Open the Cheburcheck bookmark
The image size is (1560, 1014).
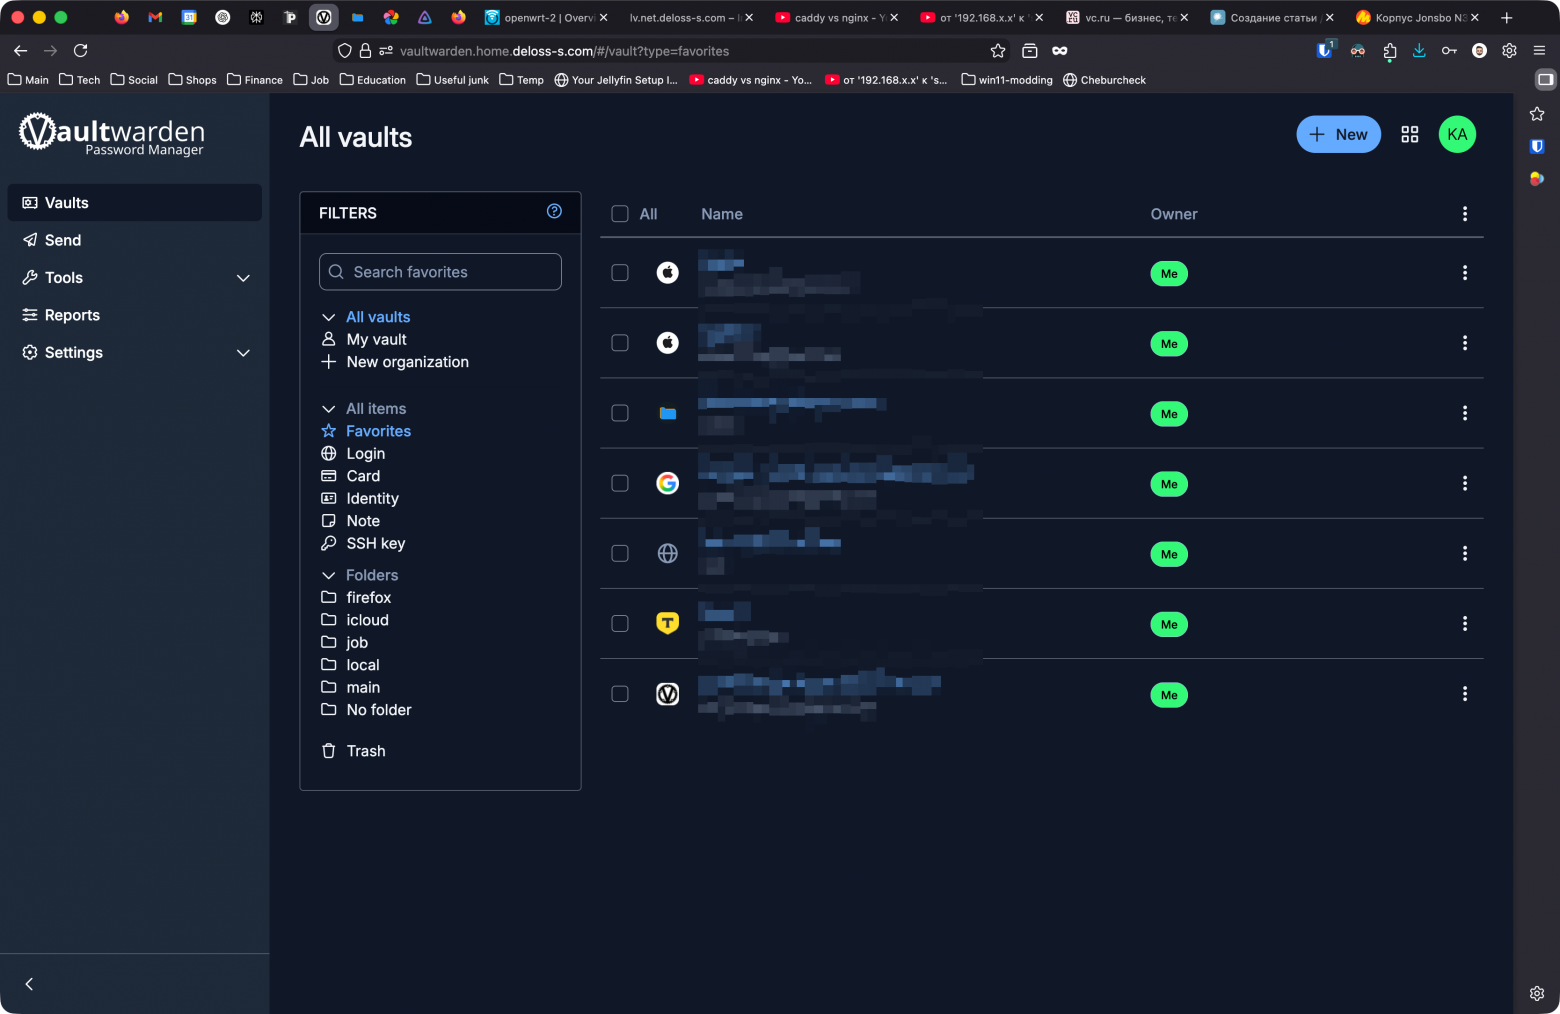(x=1104, y=80)
